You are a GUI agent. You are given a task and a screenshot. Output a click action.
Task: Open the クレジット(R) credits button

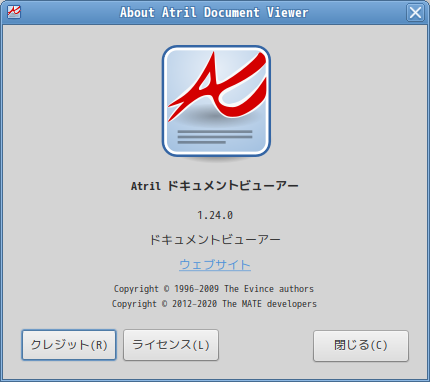point(69,345)
